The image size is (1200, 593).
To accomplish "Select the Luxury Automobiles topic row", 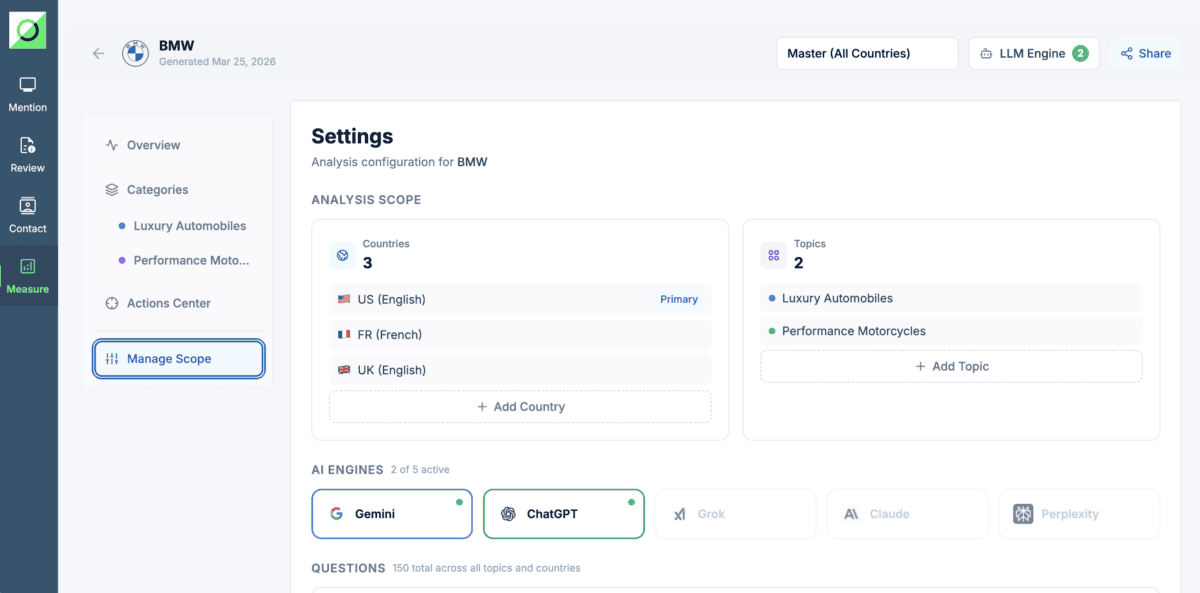I will [x=951, y=298].
